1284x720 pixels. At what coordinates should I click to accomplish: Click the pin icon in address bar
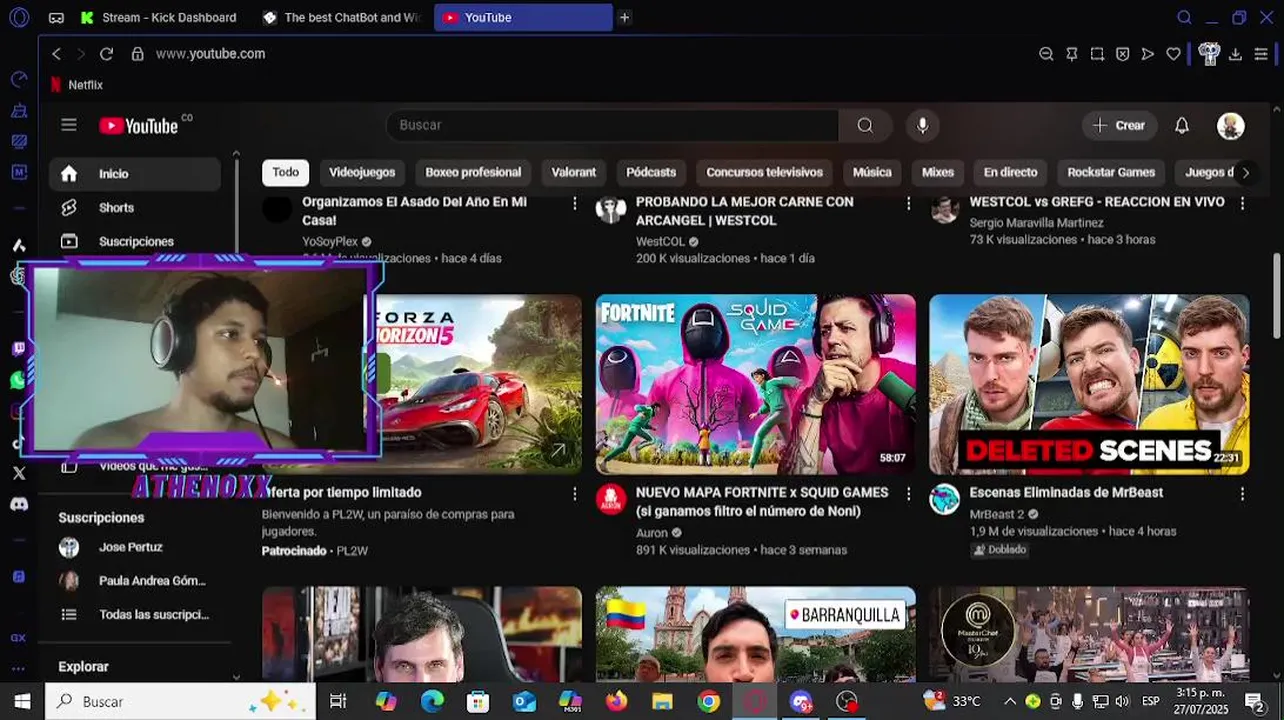pos(1072,54)
